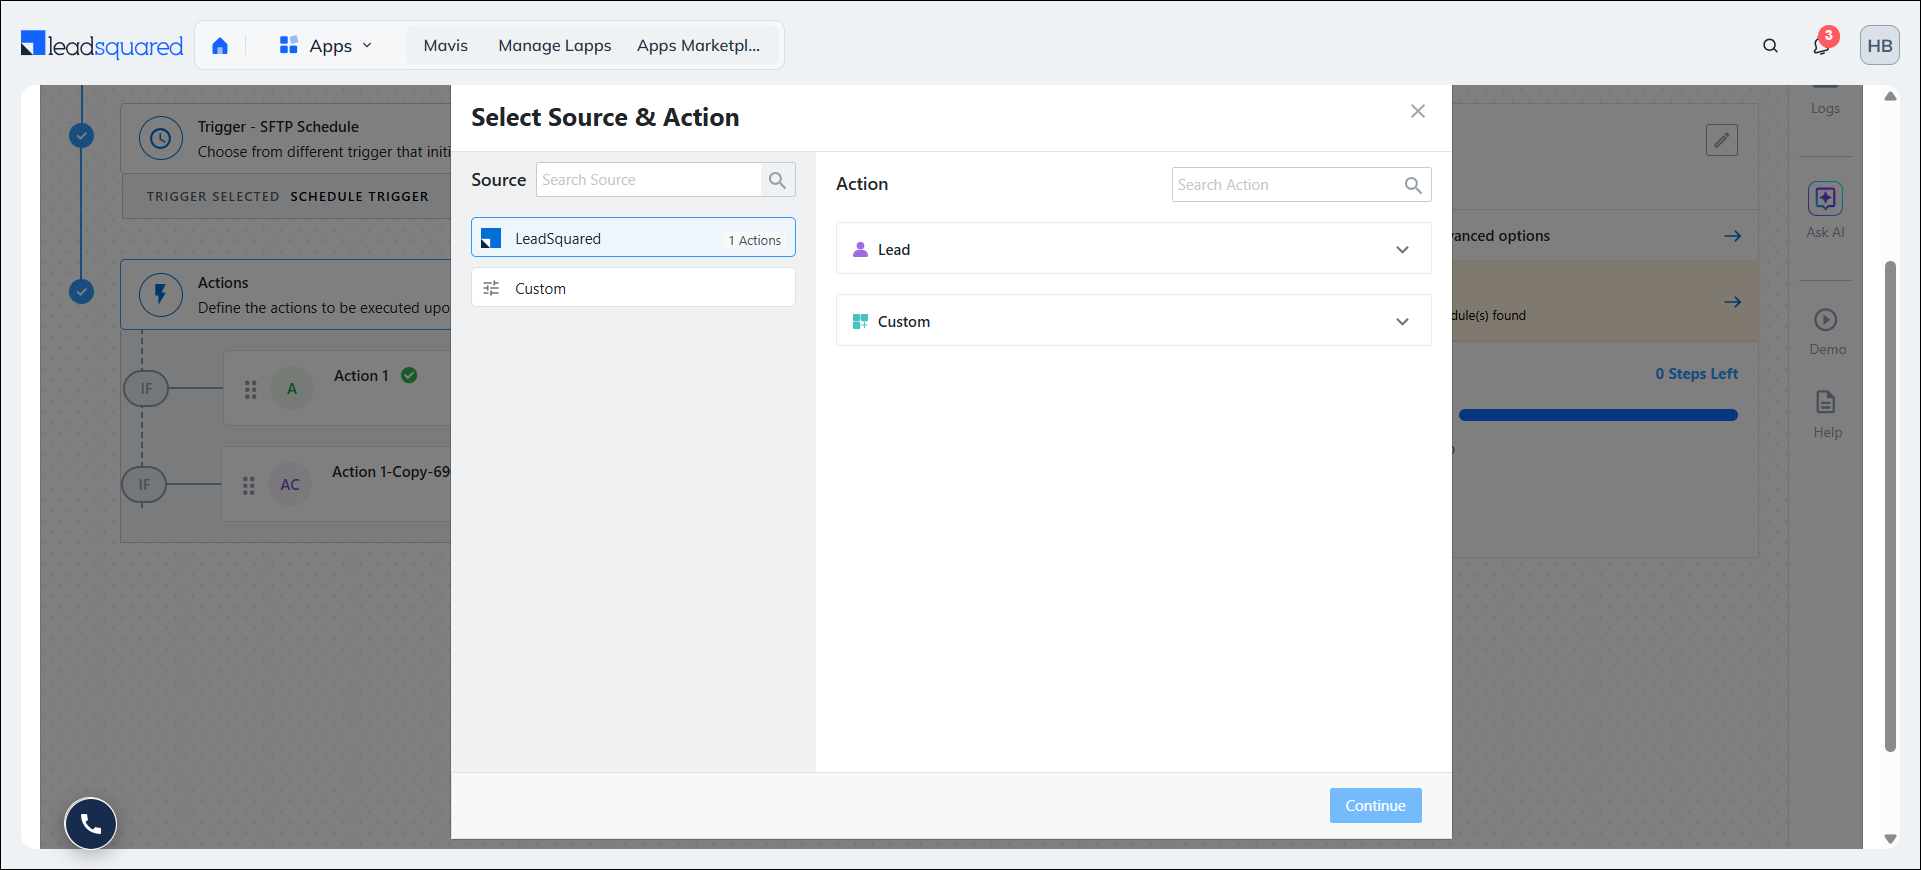This screenshot has width=1921, height=870.
Task: Click the AC avatar of Action 1-Copy
Action: 290,485
